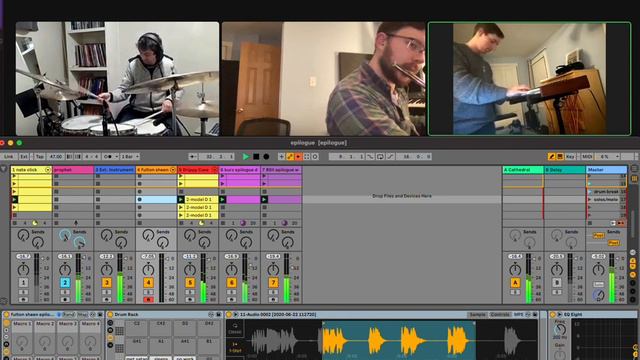This screenshot has width=640, height=360.
Task: Click the Link button in the control bar
Action: [x=8, y=156]
